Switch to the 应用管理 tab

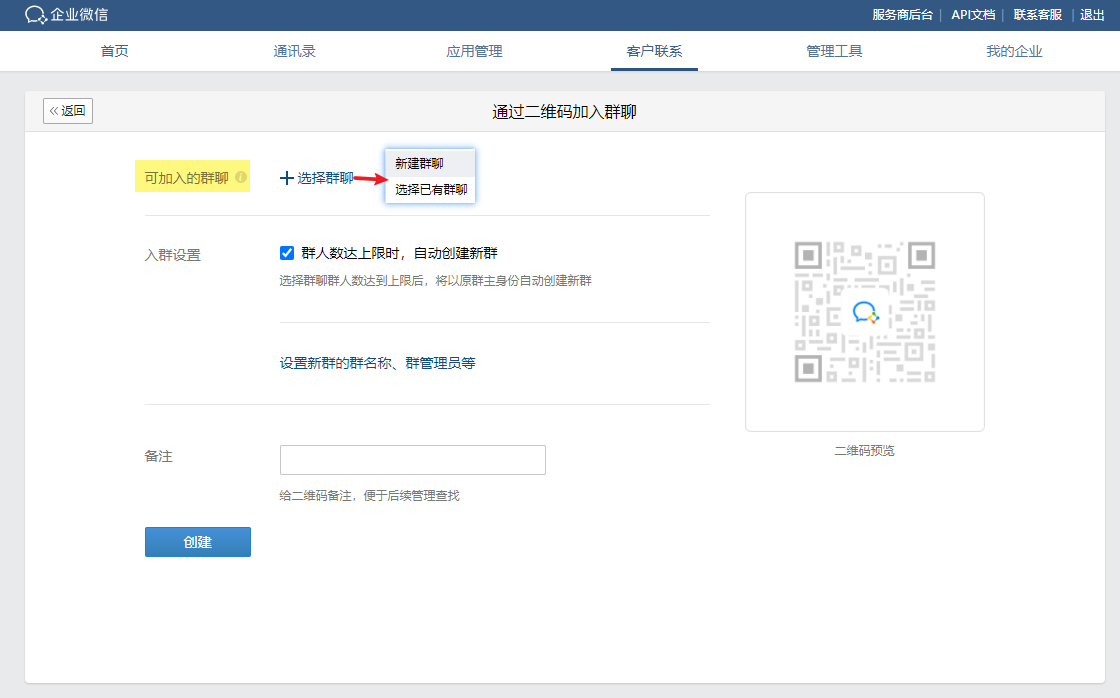point(474,51)
